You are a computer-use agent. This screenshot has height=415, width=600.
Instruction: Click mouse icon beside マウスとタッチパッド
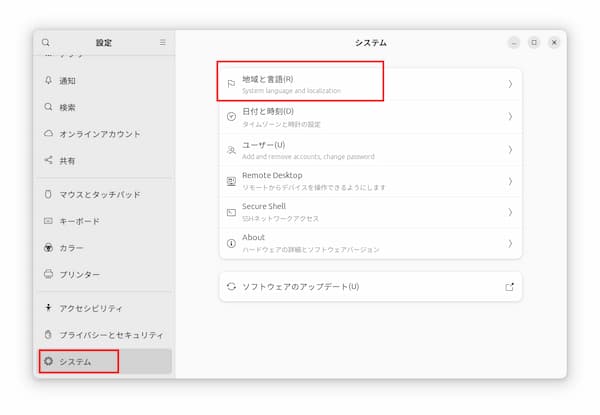click(x=48, y=194)
